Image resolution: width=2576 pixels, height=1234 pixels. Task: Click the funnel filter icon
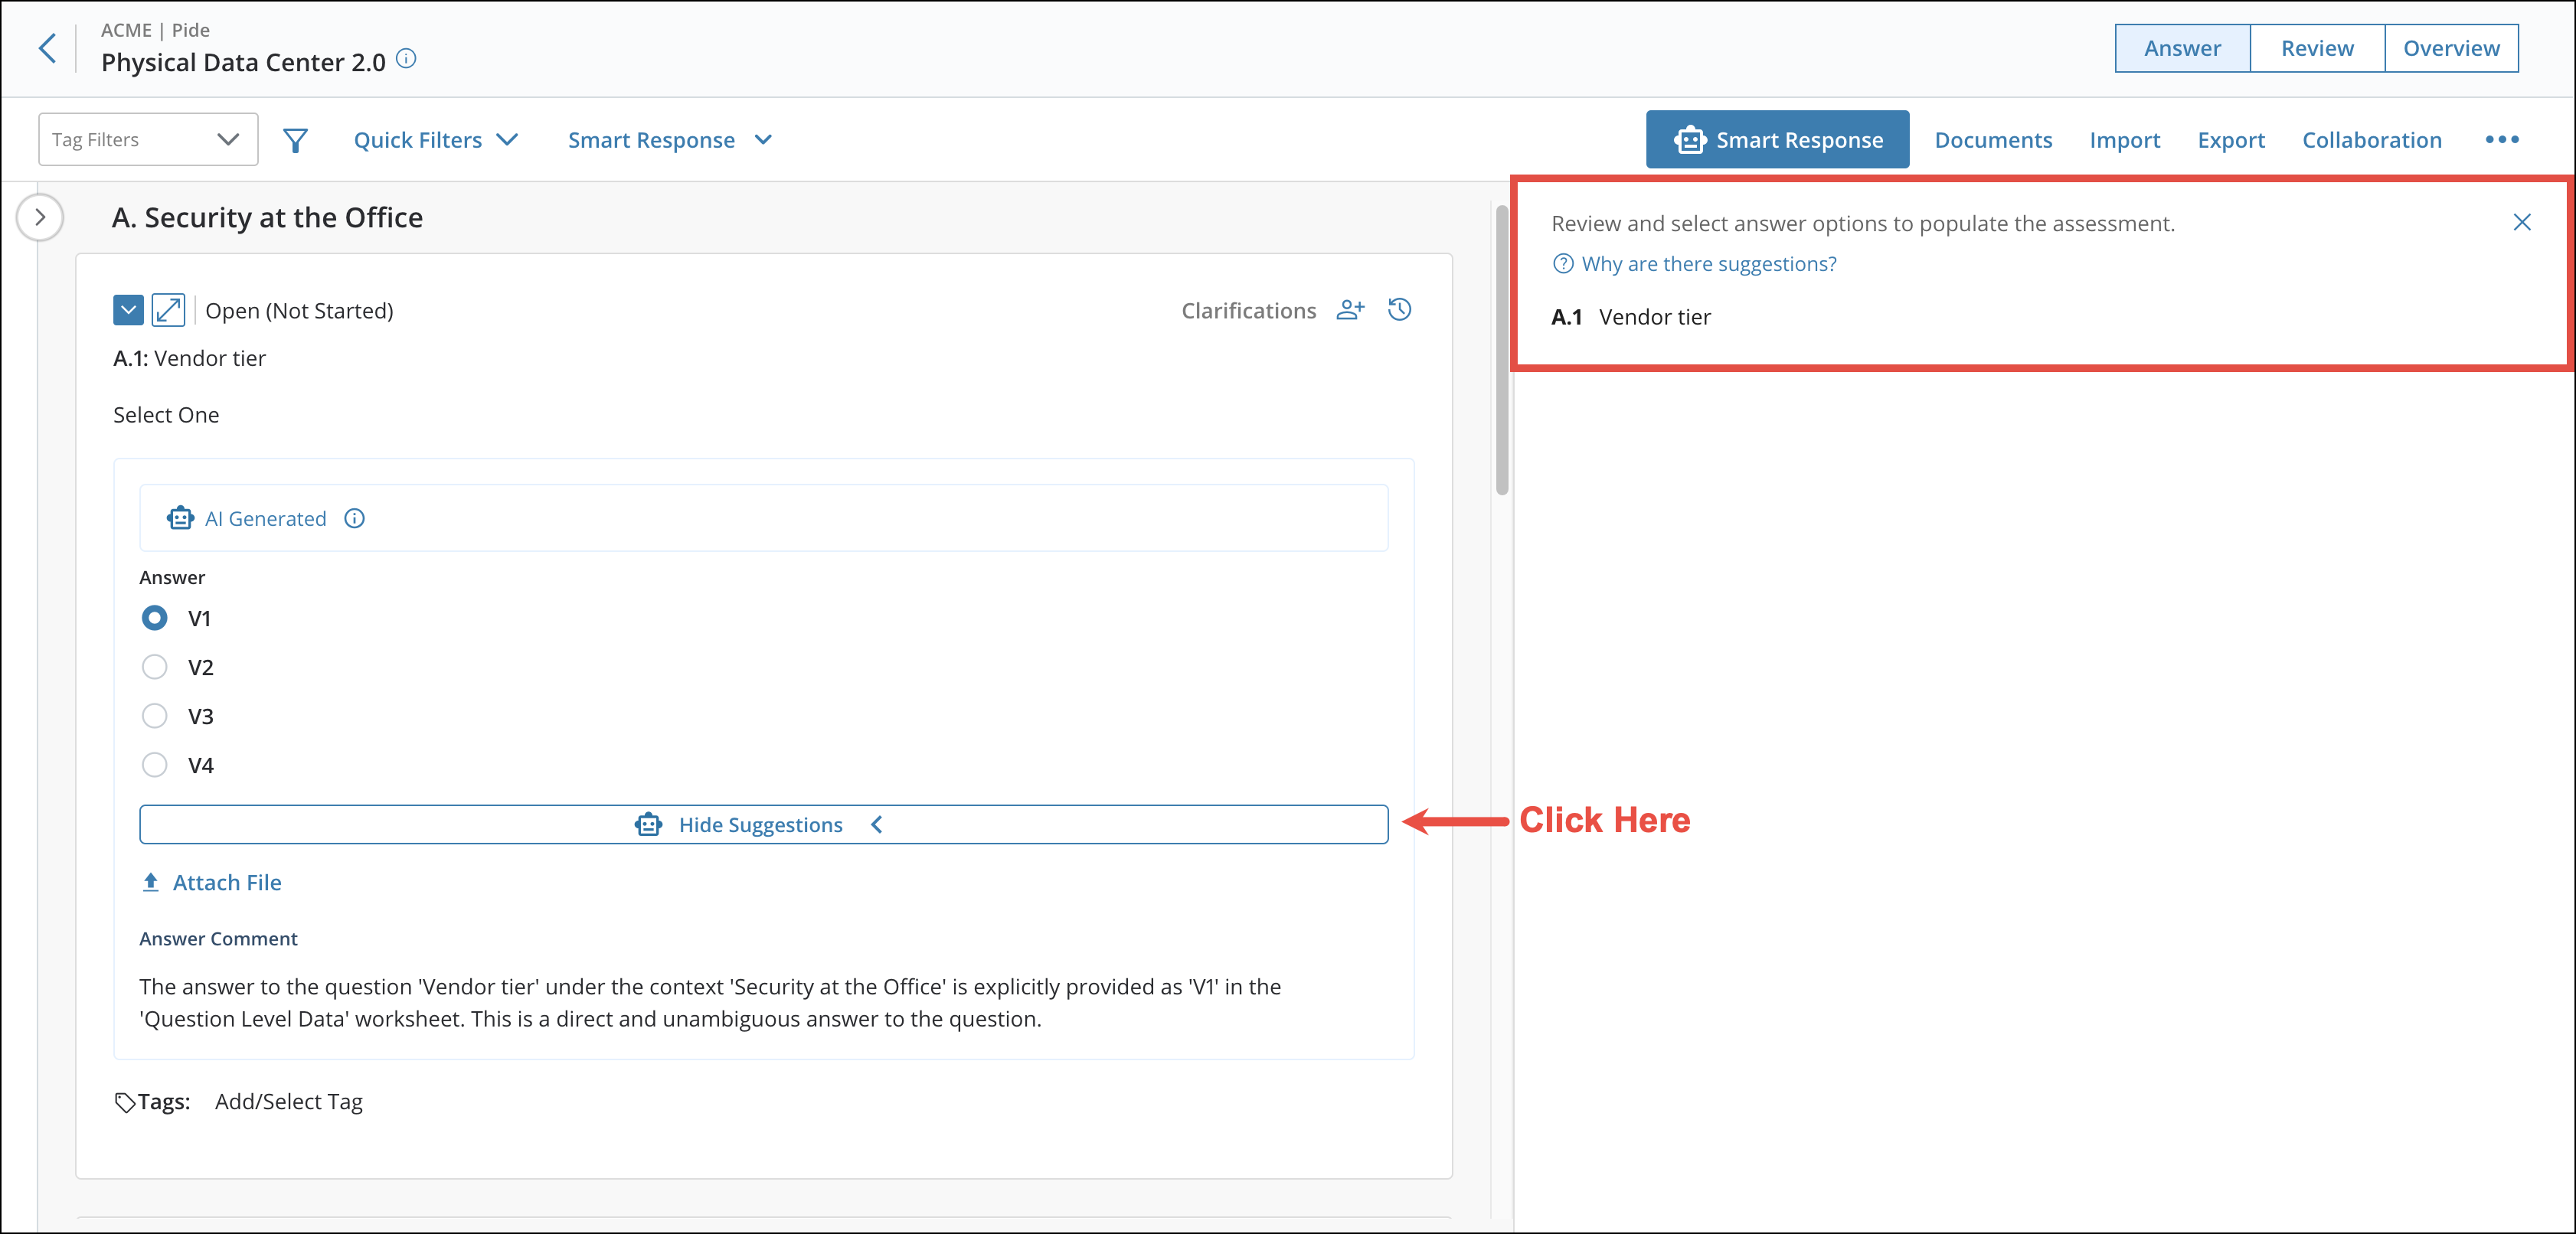295,140
